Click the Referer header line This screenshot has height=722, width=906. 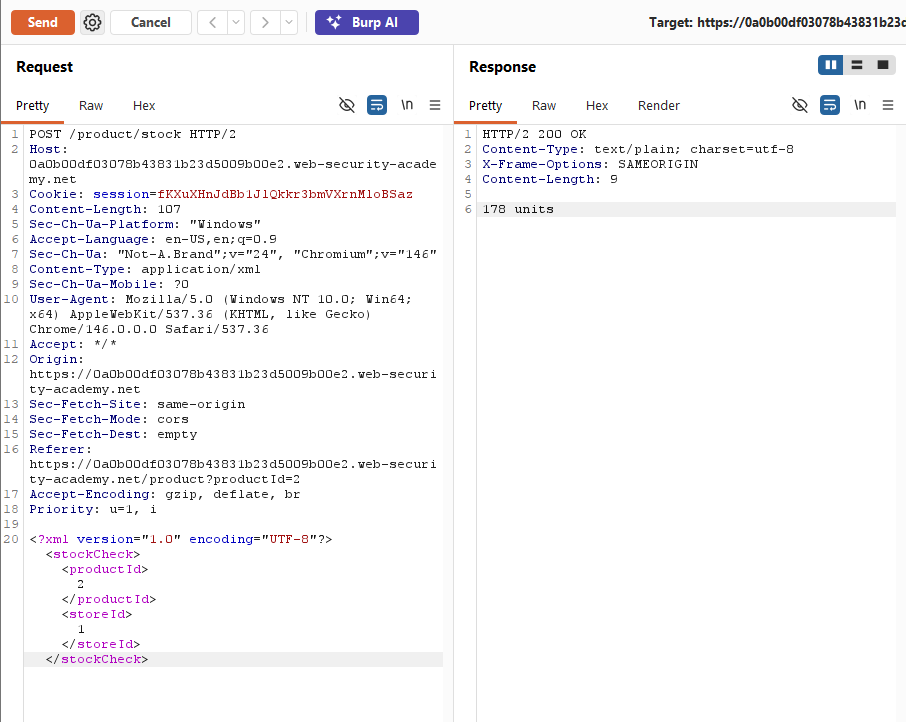coord(233,464)
